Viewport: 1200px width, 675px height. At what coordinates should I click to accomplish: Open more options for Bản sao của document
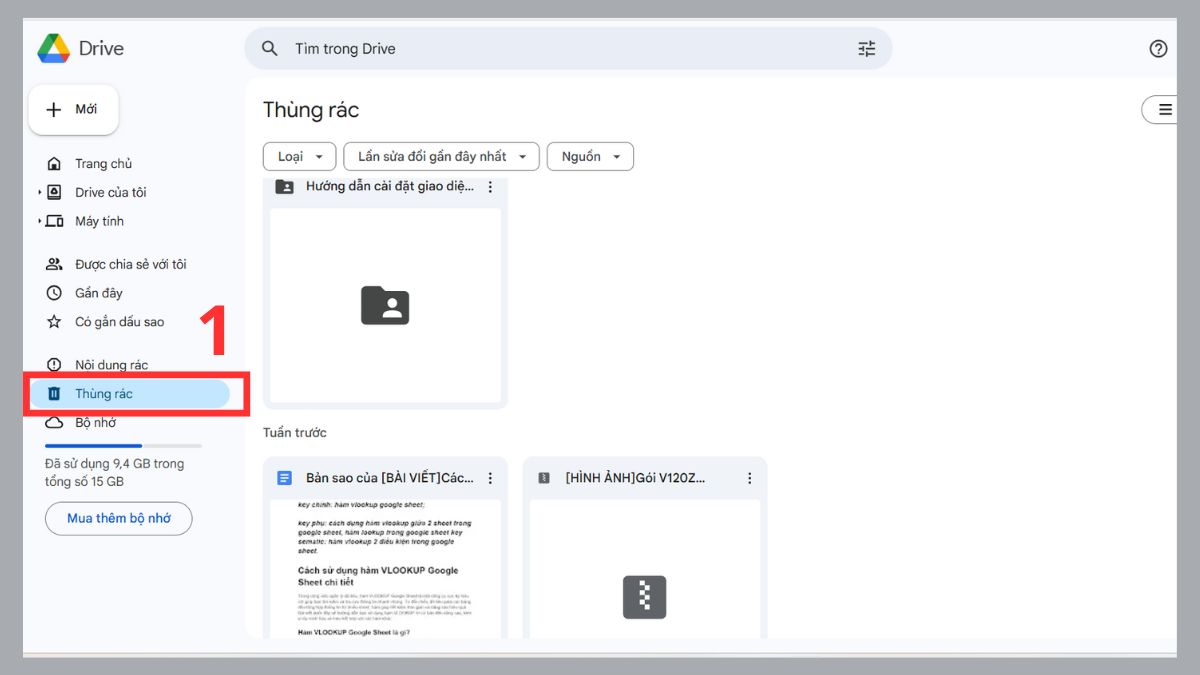pos(490,479)
